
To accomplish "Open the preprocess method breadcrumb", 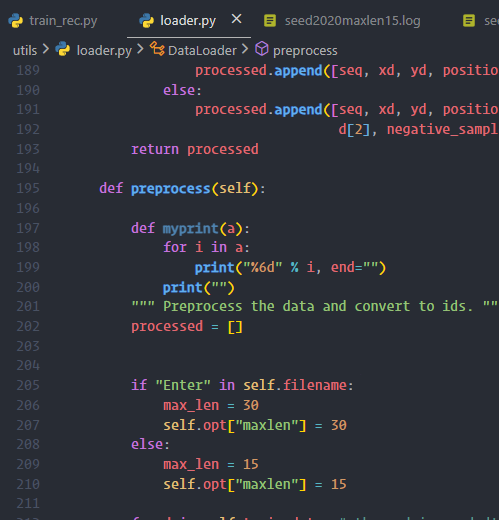I will tap(305, 51).
